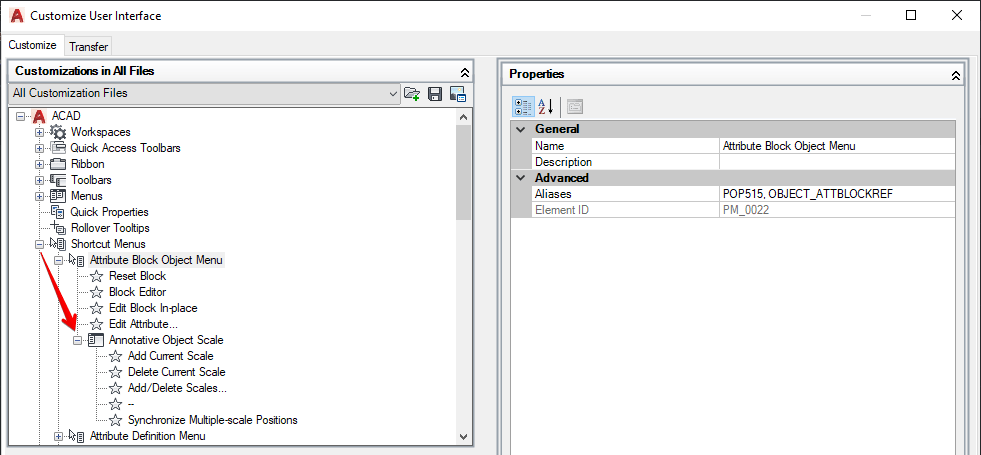Select the Reset Block command
Viewport: 981px width, 455px height.
coord(138,276)
